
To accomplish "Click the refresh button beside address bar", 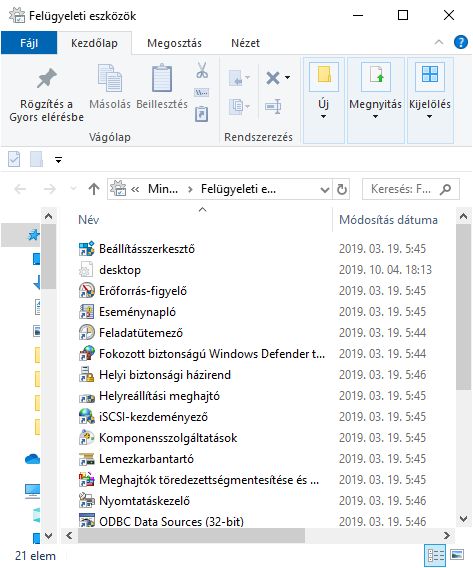I will tap(342, 189).
